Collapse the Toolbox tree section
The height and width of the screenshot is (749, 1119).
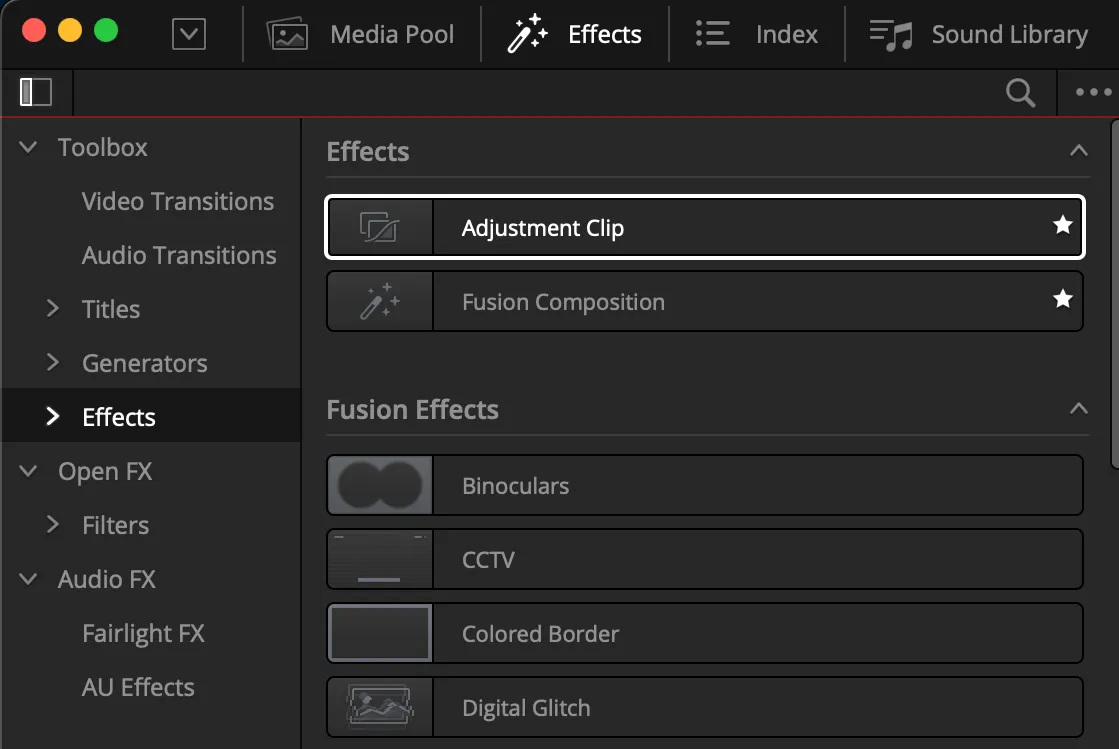29,148
